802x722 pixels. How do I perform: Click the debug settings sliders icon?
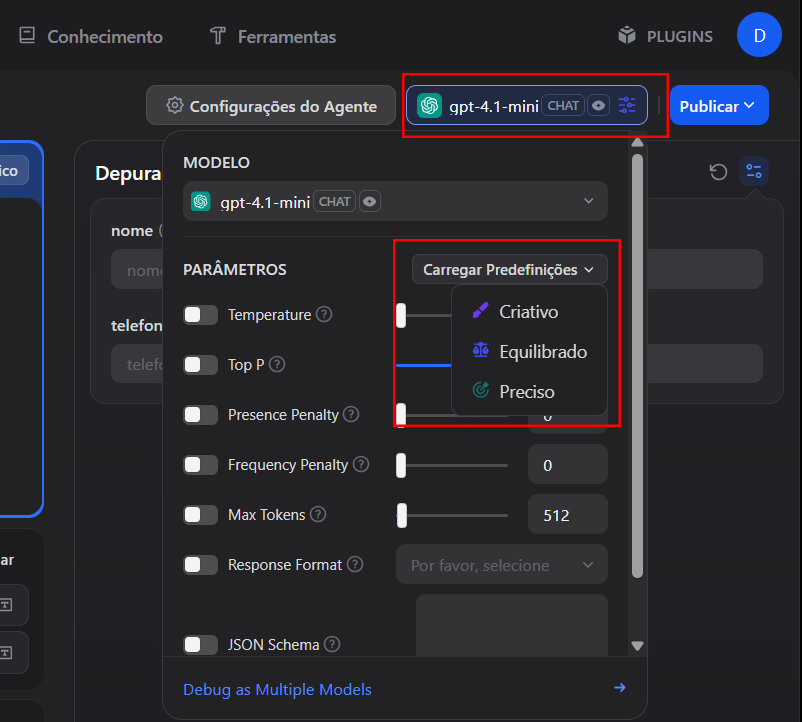pos(754,171)
